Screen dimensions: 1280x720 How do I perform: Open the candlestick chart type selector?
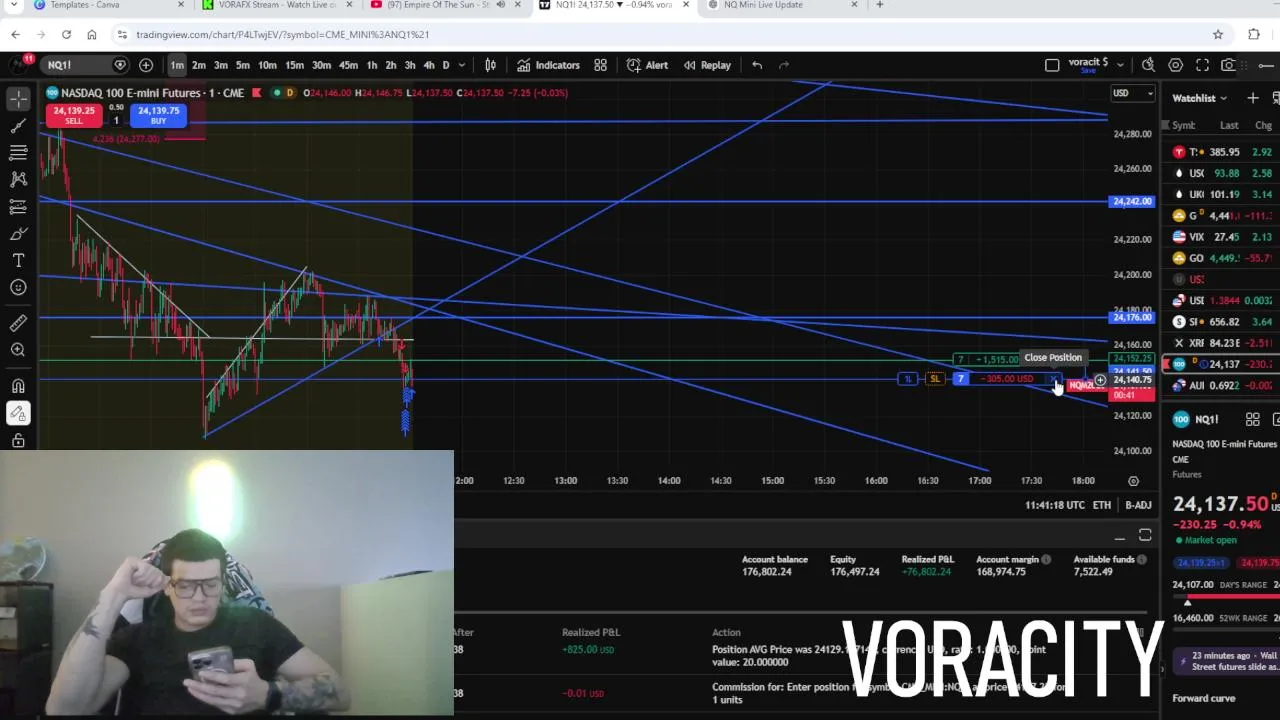point(490,65)
